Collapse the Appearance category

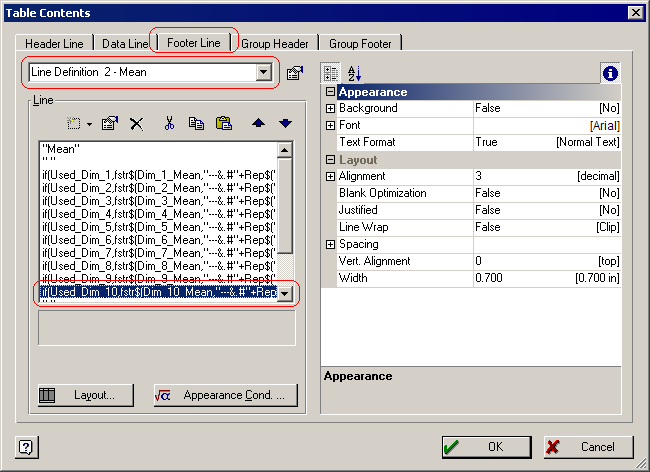coord(330,92)
